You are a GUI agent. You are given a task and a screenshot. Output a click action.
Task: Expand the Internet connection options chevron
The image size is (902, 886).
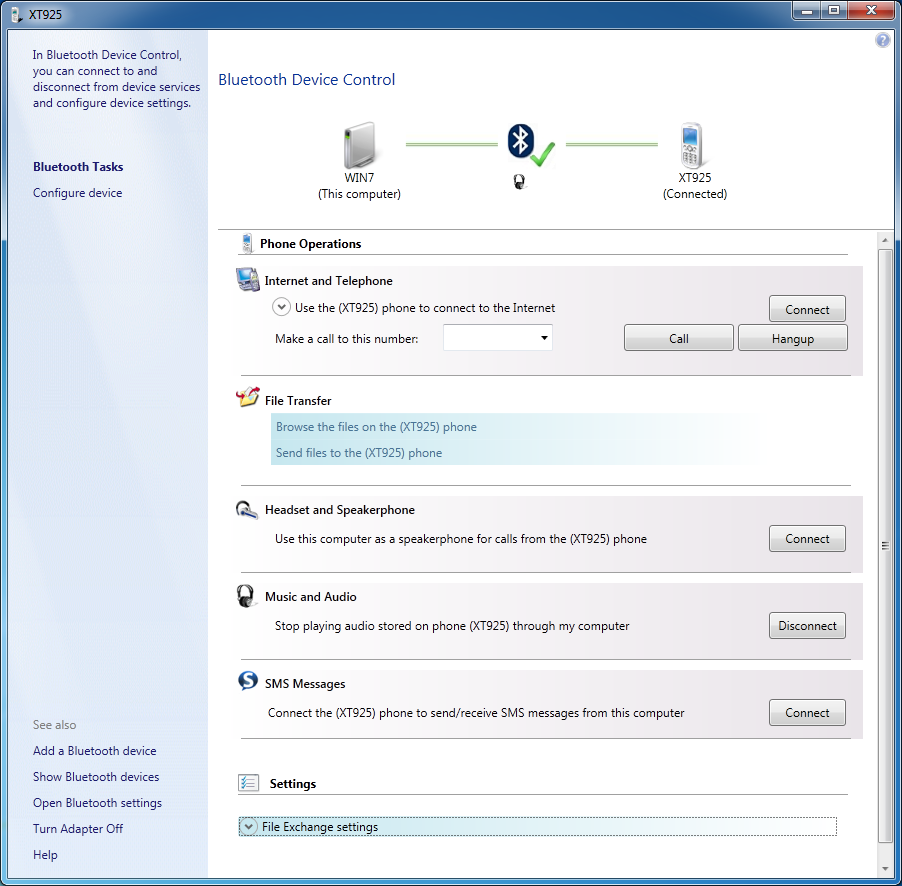pyautogui.click(x=281, y=307)
